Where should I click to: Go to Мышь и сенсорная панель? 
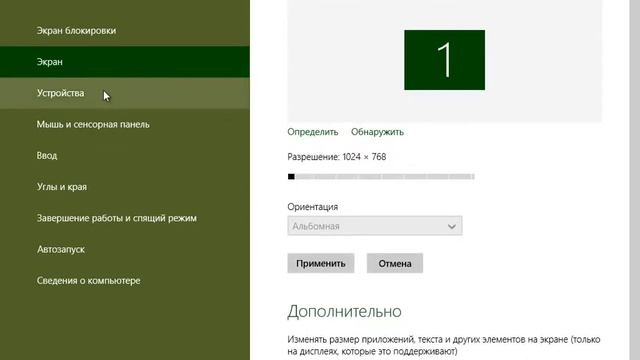124,124
